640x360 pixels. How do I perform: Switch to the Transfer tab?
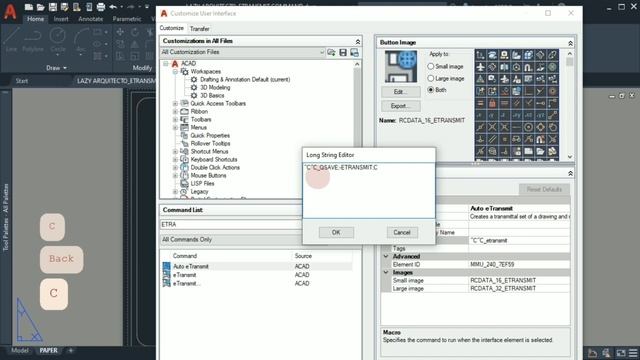pos(200,29)
